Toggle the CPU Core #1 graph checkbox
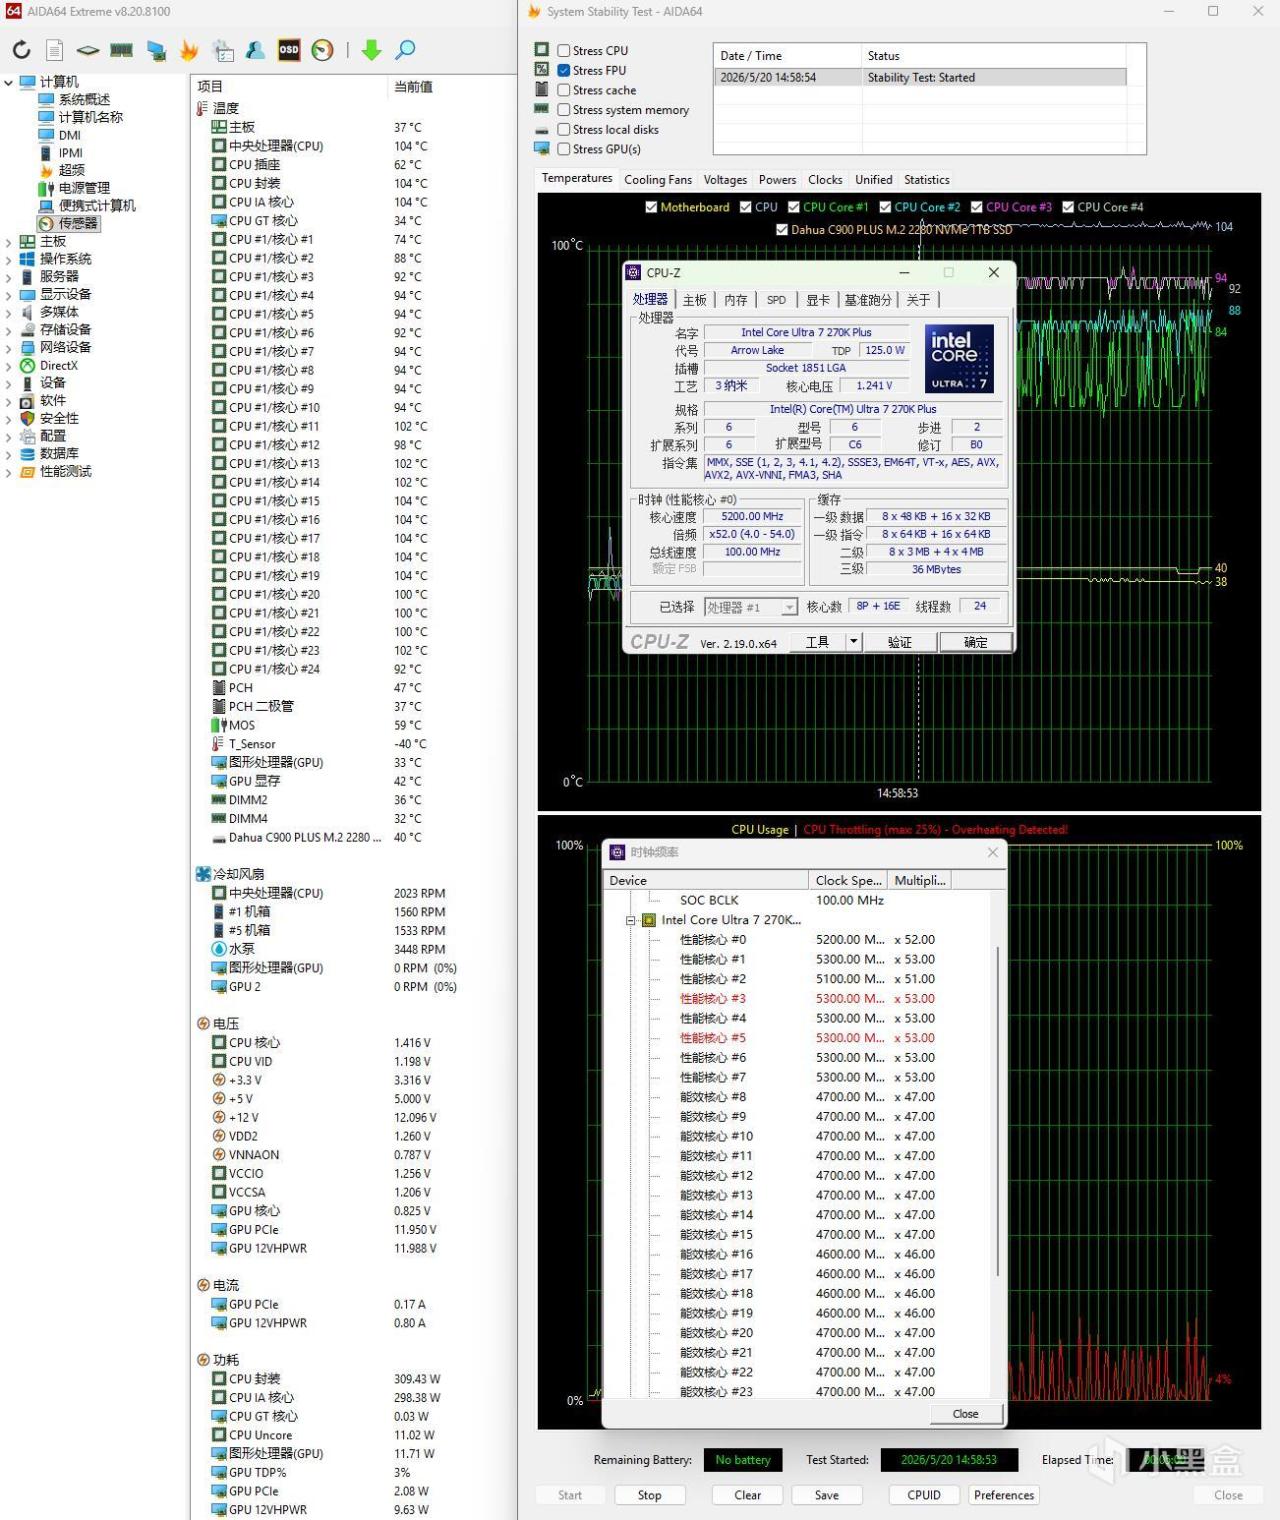 coord(794,207)
